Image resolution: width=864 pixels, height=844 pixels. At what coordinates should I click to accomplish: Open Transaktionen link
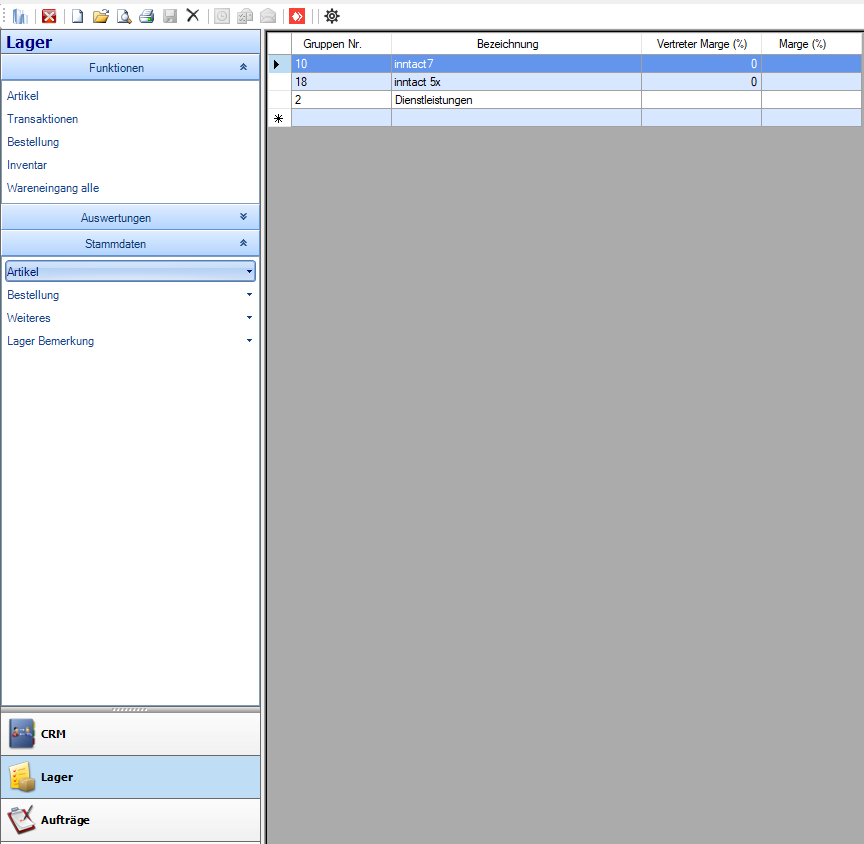(42, 119)
